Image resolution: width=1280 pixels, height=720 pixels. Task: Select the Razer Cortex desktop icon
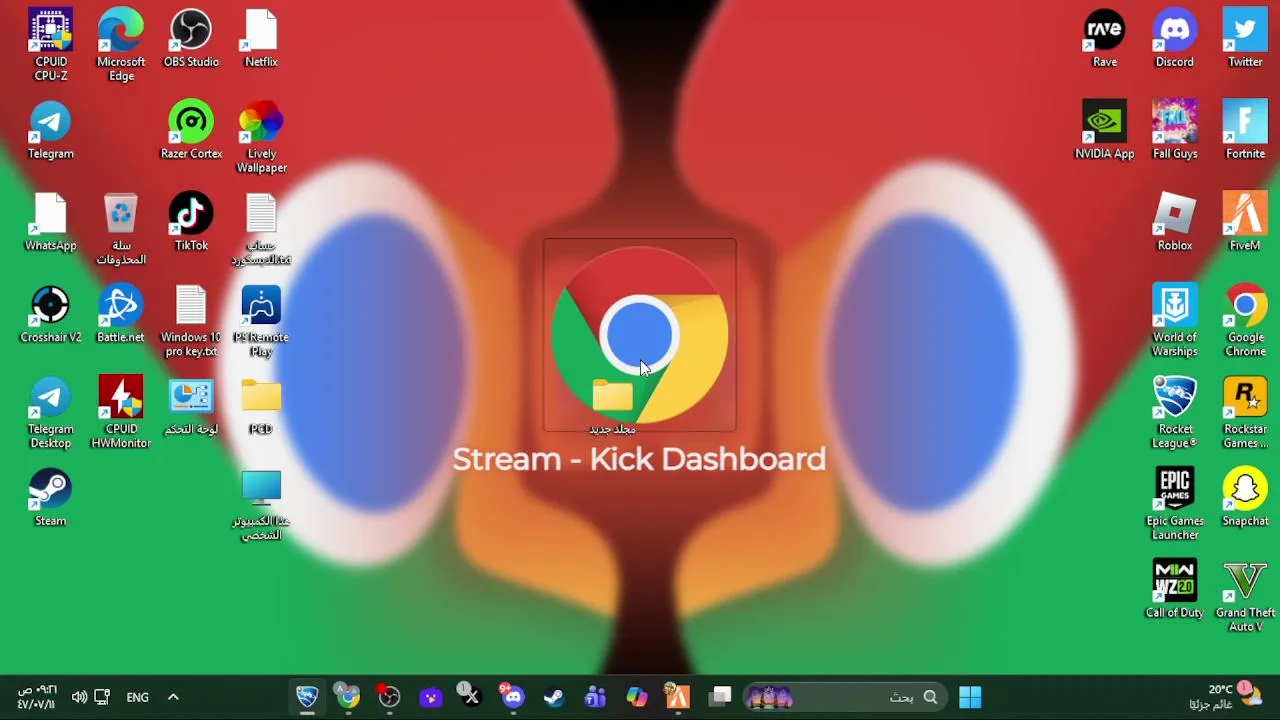pyautogui.click(x=191, y=130)
